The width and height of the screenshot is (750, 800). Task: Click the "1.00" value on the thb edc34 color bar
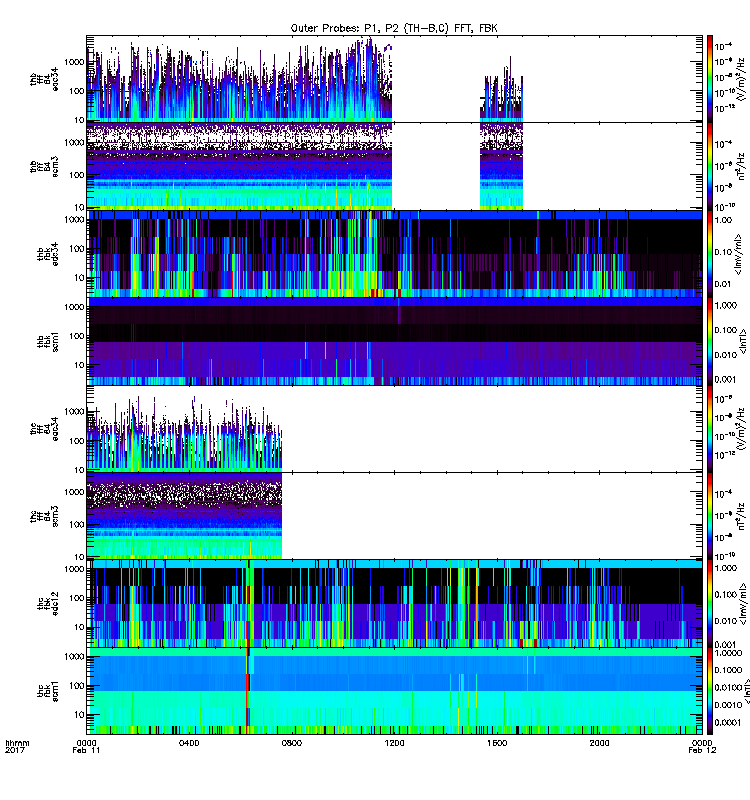[x=723, y=220]
